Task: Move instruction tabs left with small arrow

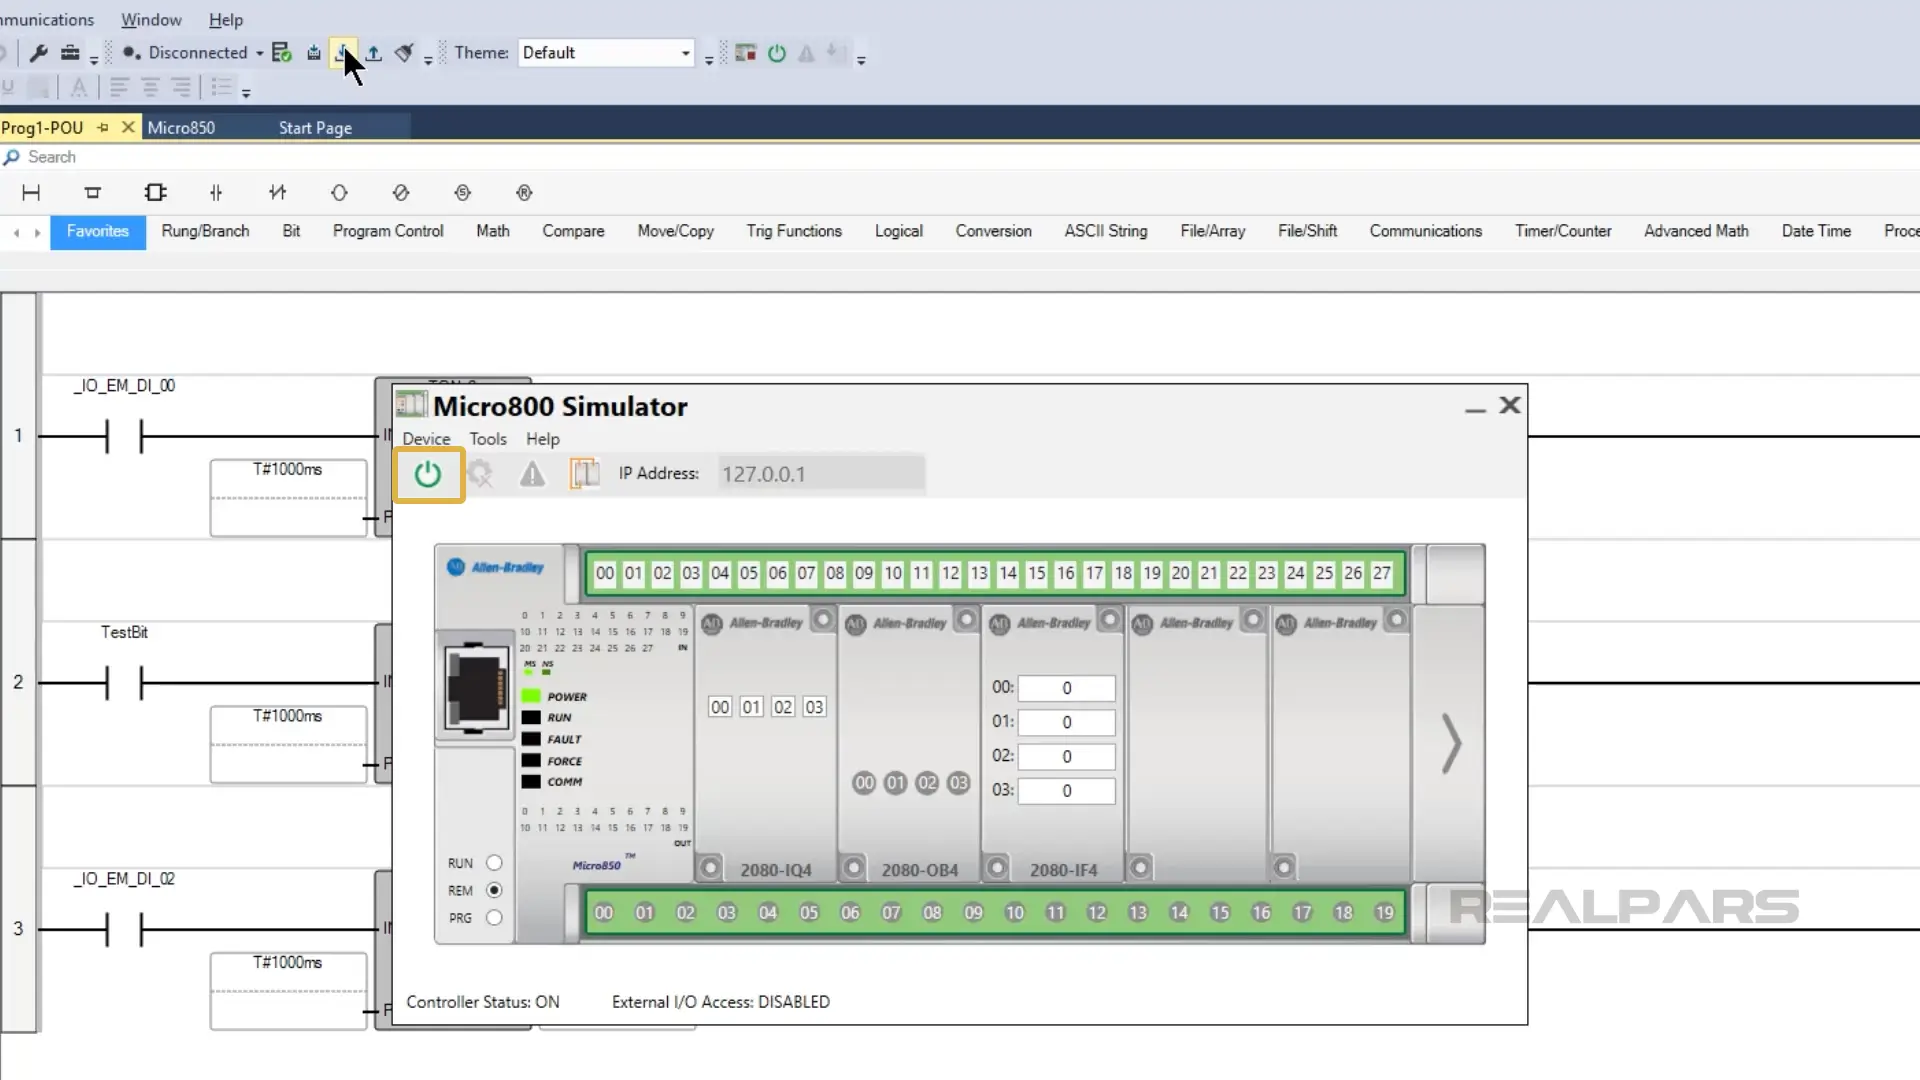Action: pyautogui.click(x=17, y=233)
